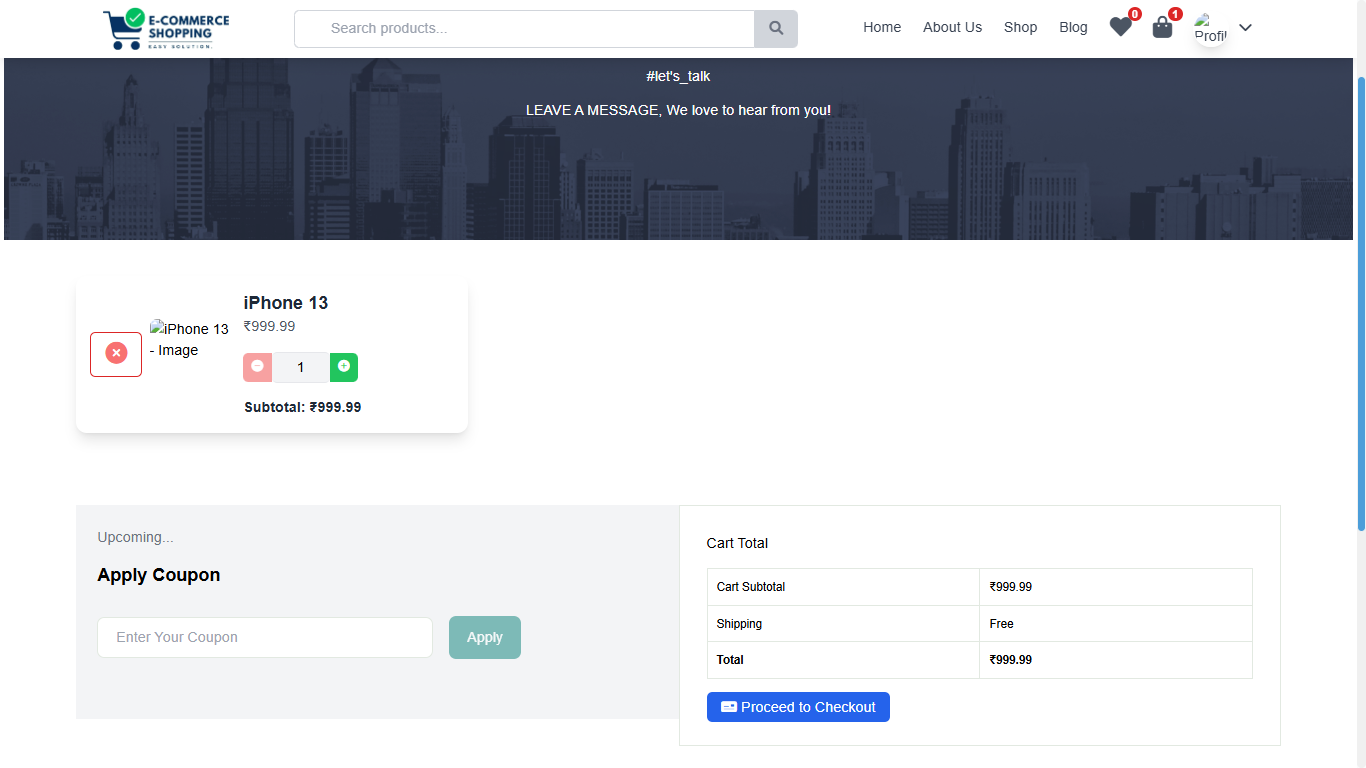The height and width of the screenshot is (768, 1366).
Task: Remove iPhone 13 with the red X
Action: click(116, 354)
